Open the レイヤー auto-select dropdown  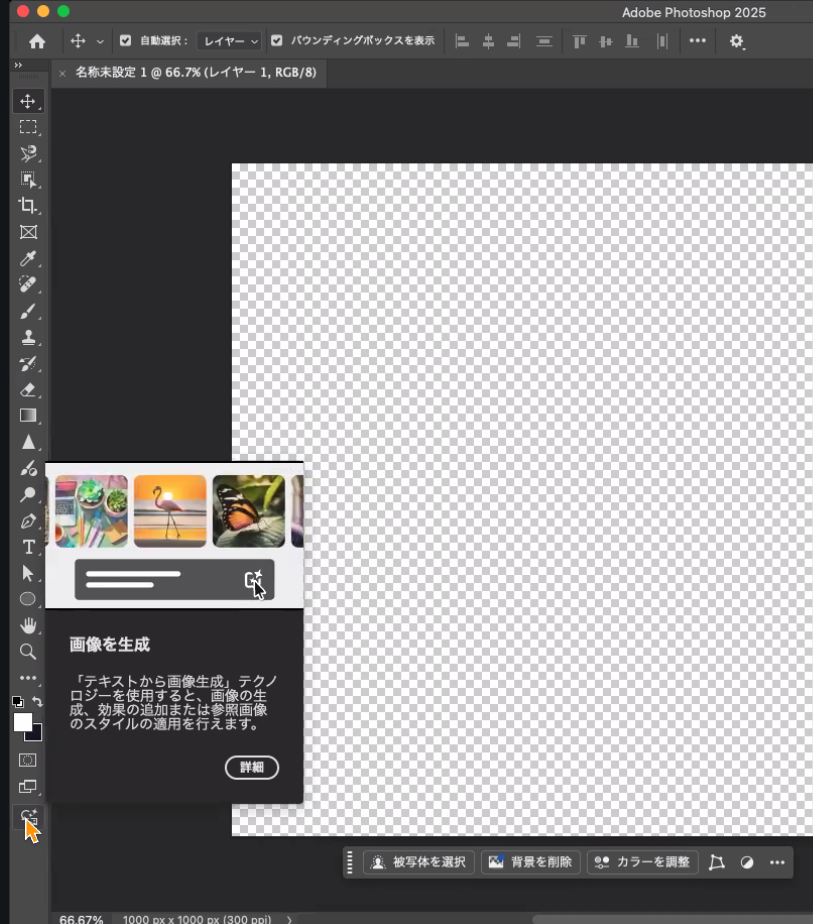229,41
